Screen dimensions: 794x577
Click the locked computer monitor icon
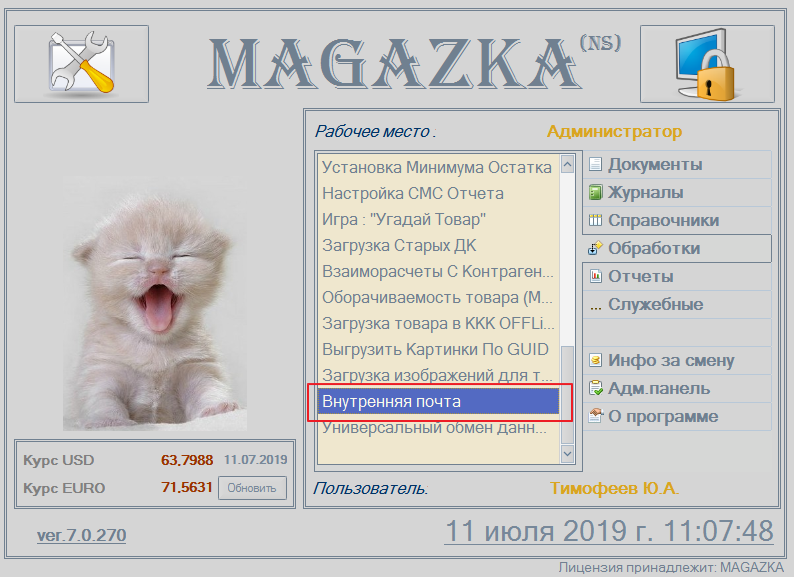707,64
